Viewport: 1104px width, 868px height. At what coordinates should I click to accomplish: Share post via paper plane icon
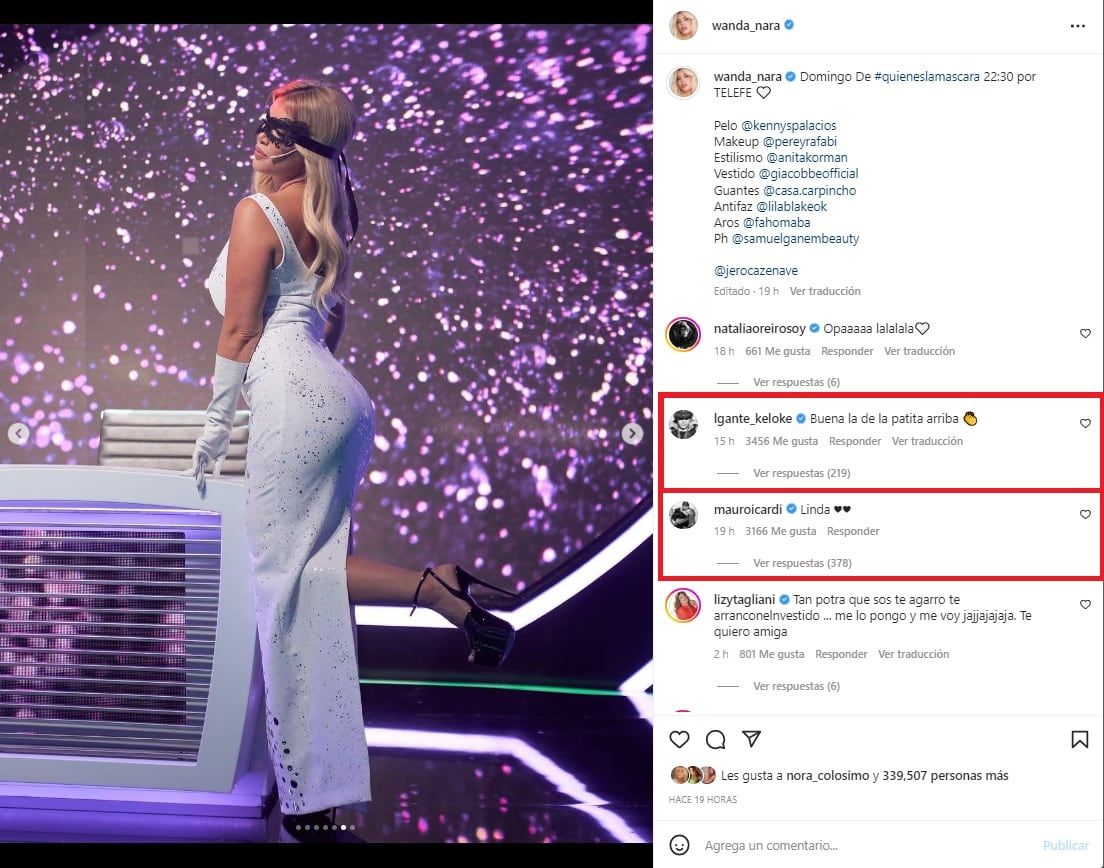[751, 738]
